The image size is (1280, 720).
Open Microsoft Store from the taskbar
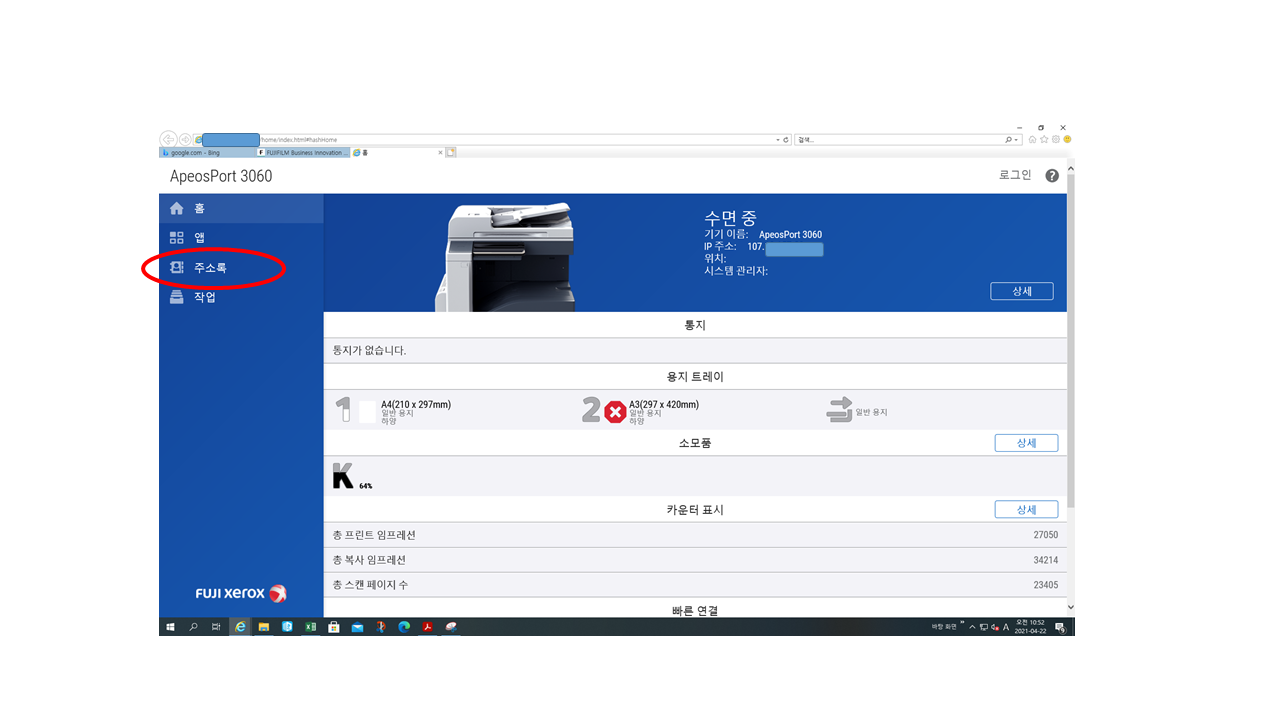click(334, 627)
